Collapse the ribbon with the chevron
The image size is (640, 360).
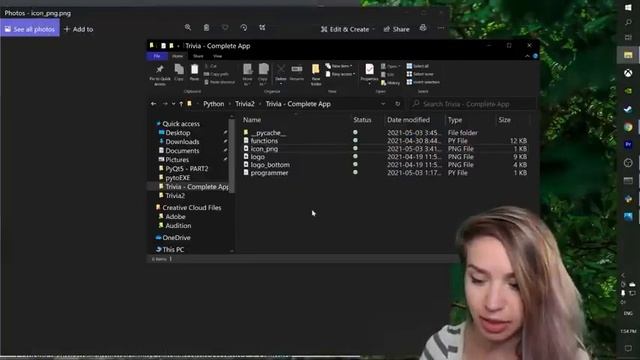coord(527,56)
